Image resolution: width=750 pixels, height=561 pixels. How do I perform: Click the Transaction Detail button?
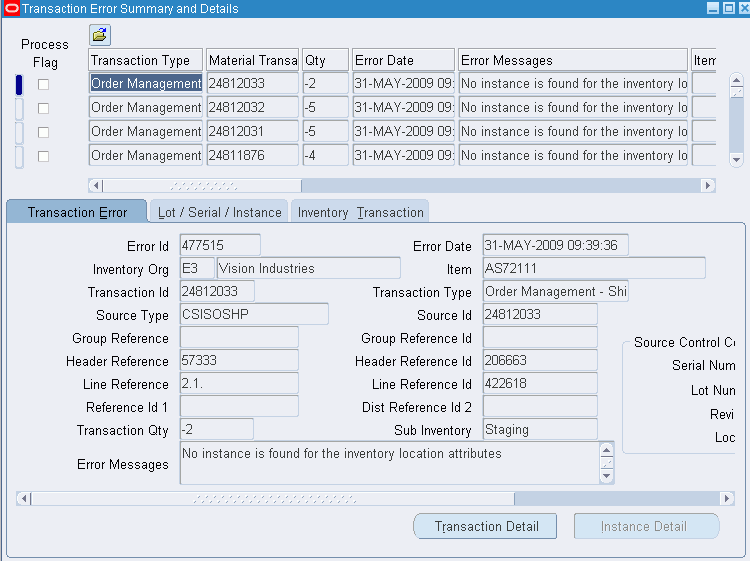485,526
